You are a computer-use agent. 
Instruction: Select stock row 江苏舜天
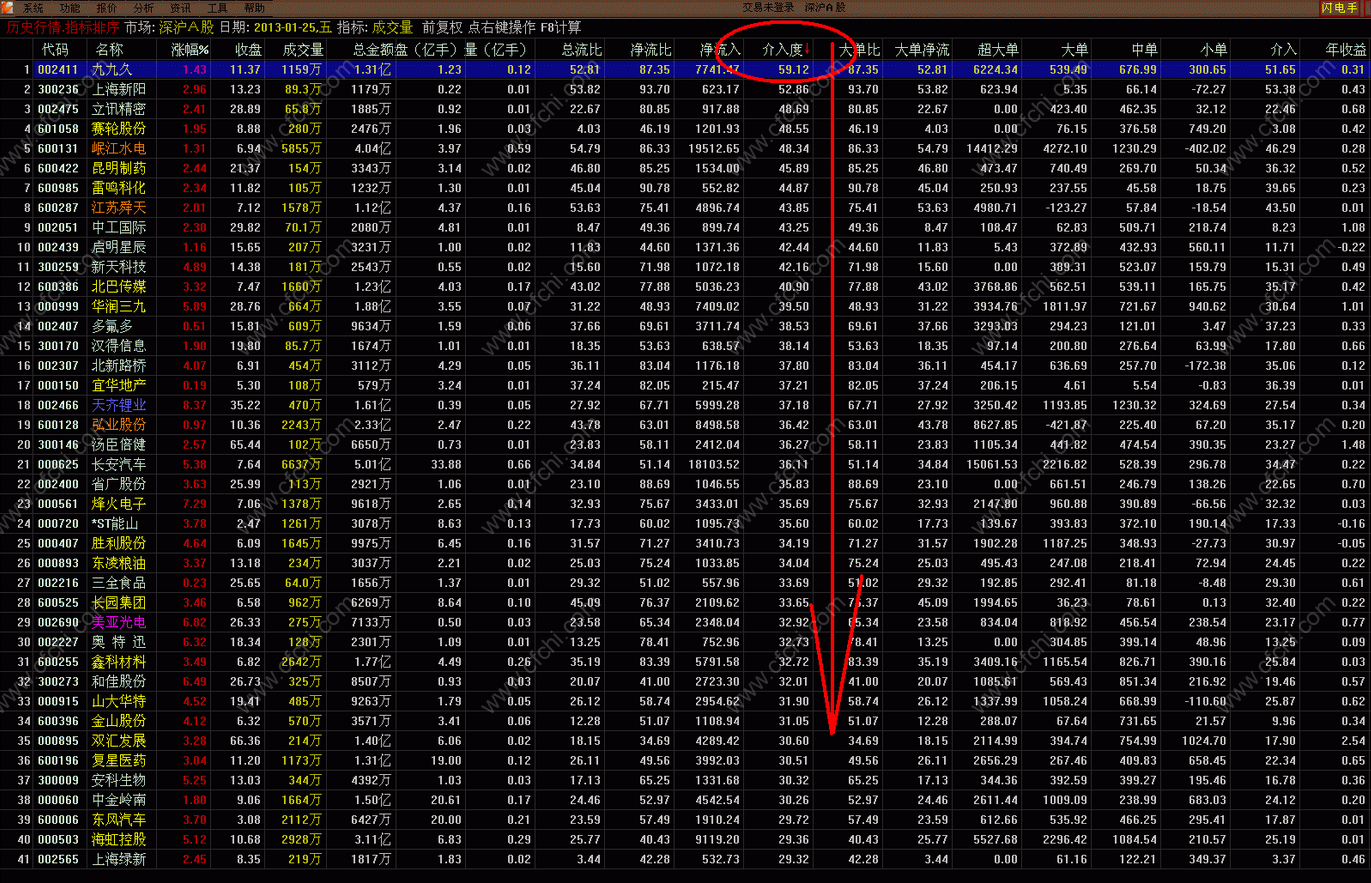click(685, 207)
